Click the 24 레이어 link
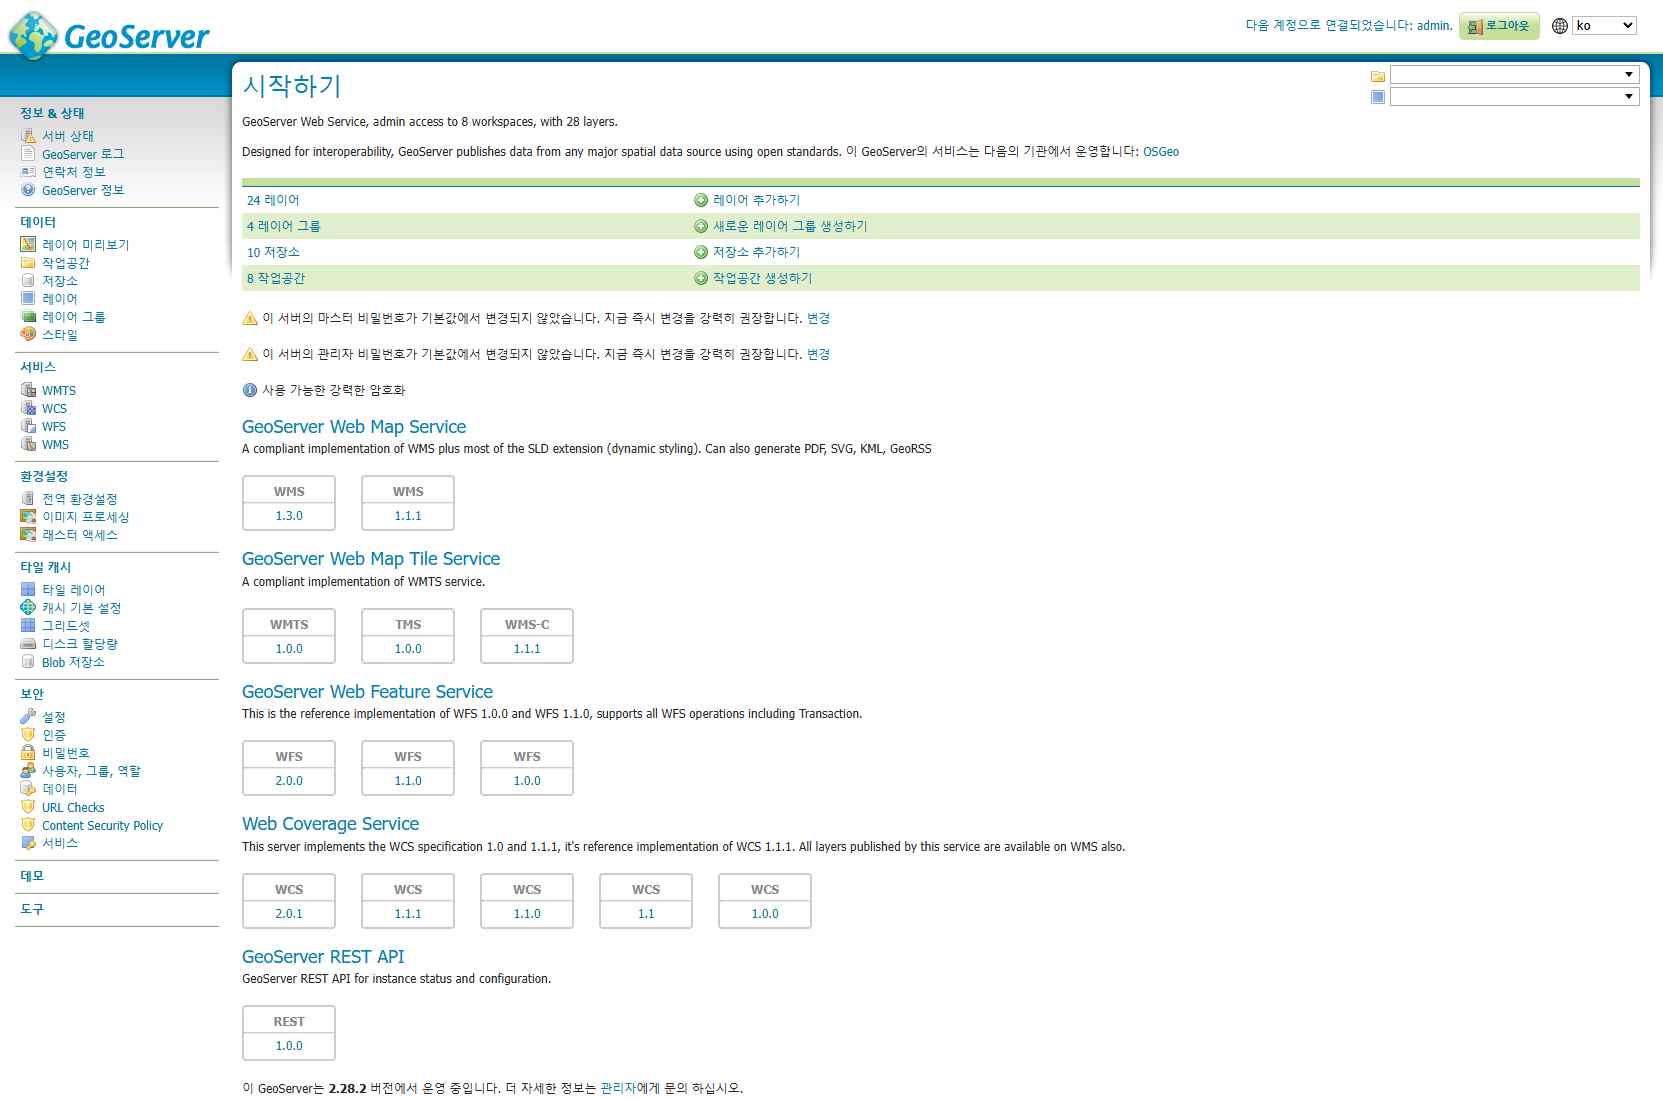The image size is (1663, 1099). pos(273,200)
